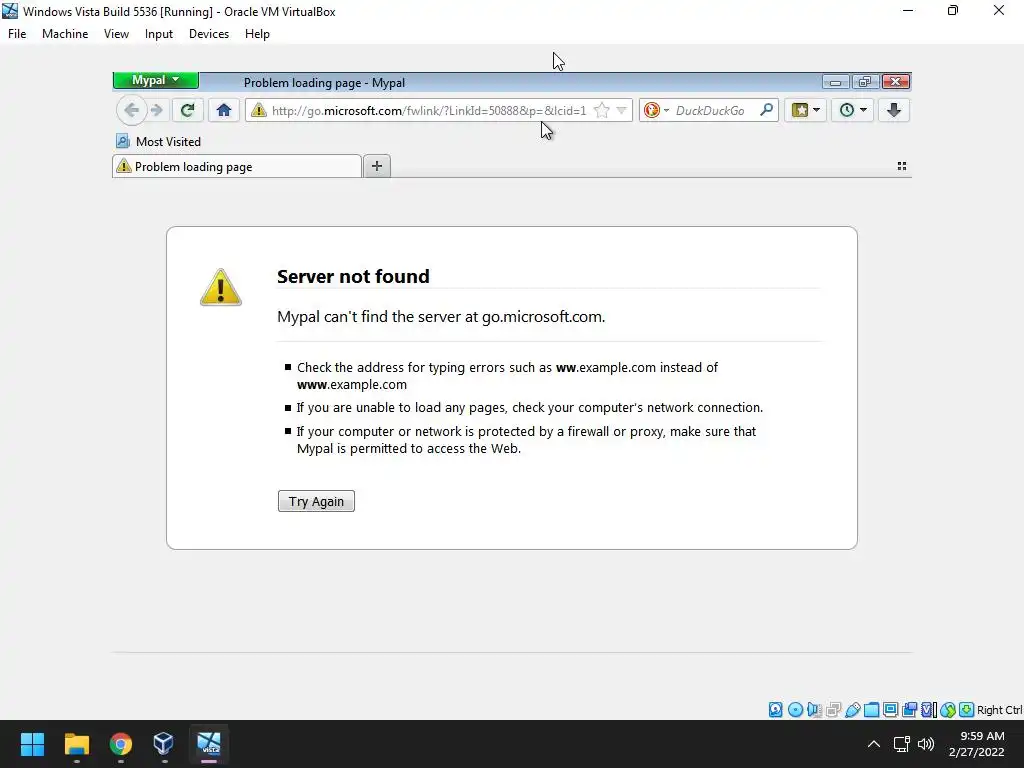Show hidden system tray icons

pos(874,744)
